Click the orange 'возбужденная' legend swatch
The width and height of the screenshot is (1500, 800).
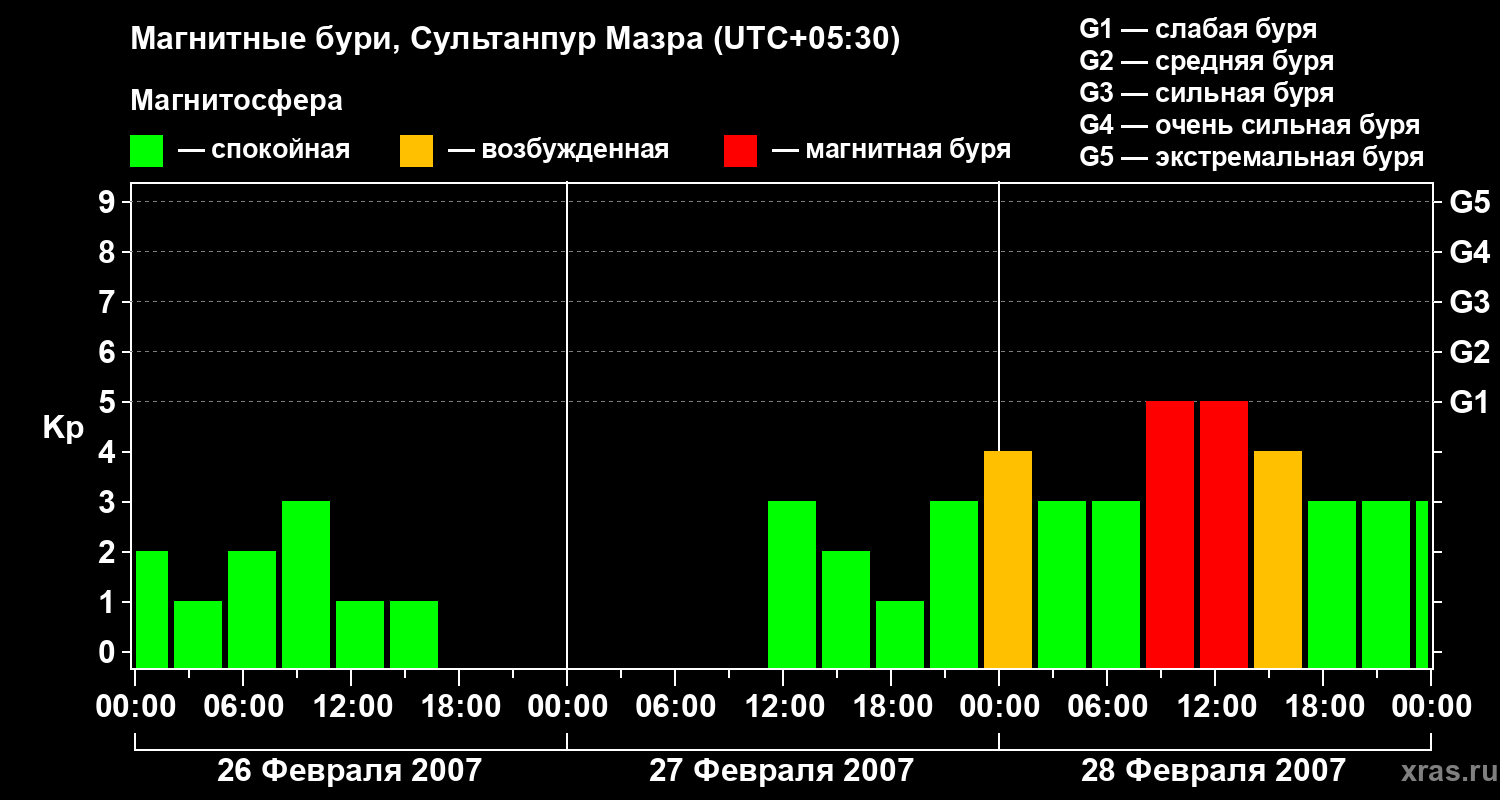(417, 150)
